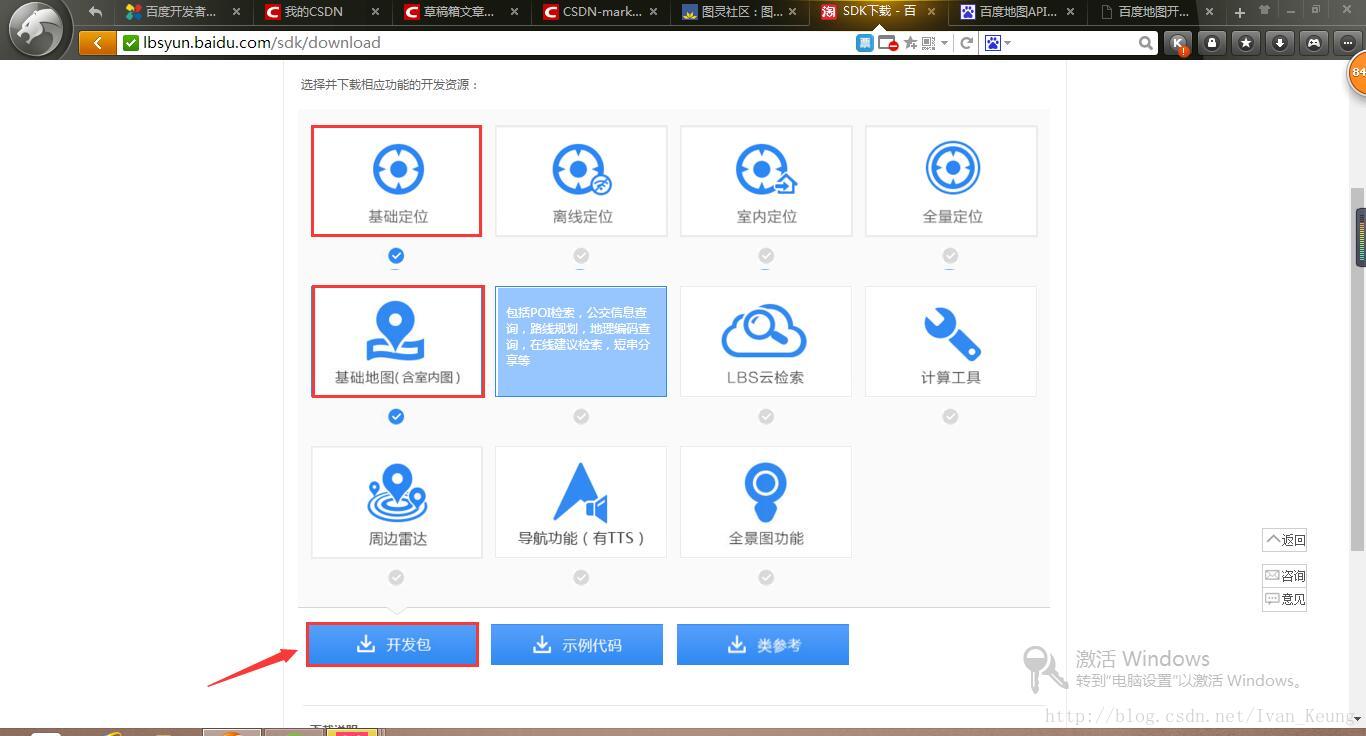Focus the Baidu search input box

pyautogui.click(x=1075, y=43)
